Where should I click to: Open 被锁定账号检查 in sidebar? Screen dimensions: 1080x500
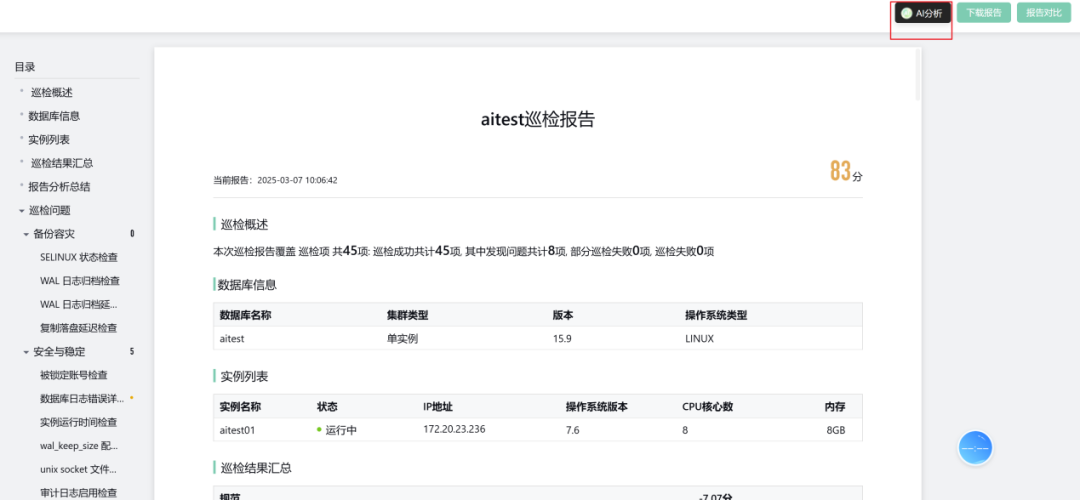[73, 375]
